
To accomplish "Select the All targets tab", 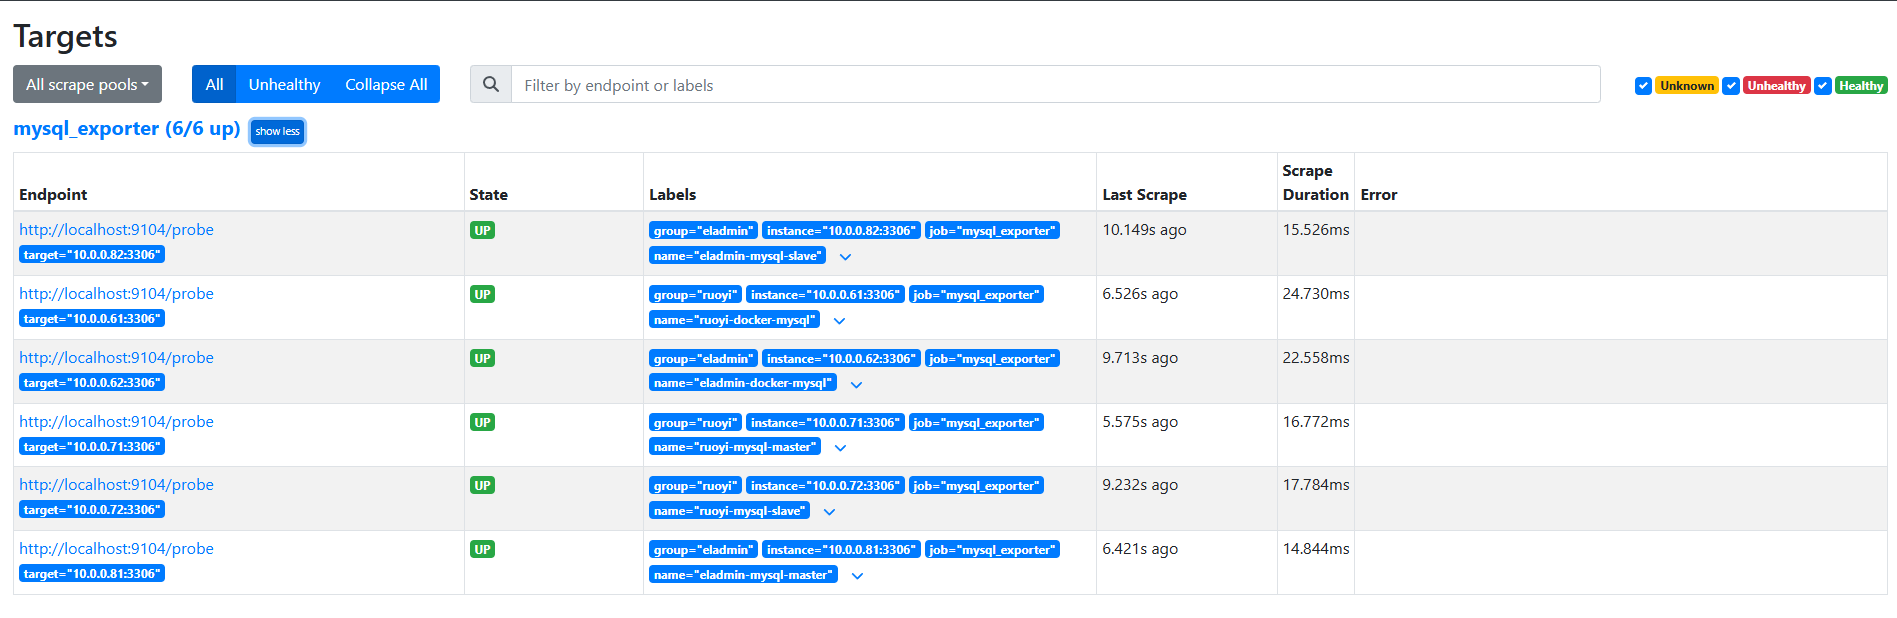I will (x=214, y=85).
